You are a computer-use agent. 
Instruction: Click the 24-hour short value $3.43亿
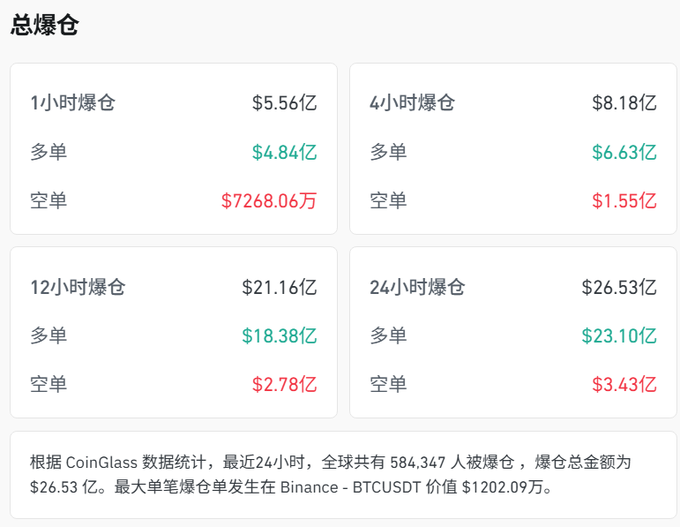click(x=624, y=384)
